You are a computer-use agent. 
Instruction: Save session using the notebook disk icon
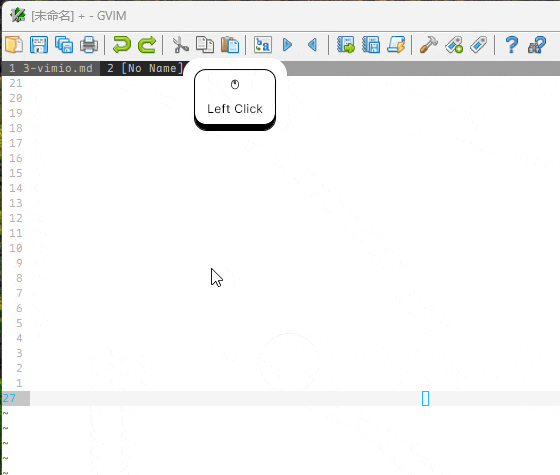pos(371,45)
